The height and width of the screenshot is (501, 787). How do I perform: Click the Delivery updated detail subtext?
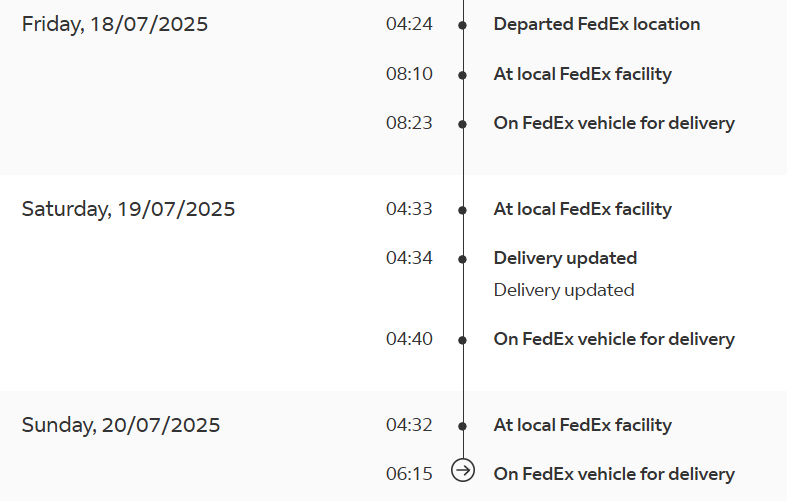(x=564, y=290)
